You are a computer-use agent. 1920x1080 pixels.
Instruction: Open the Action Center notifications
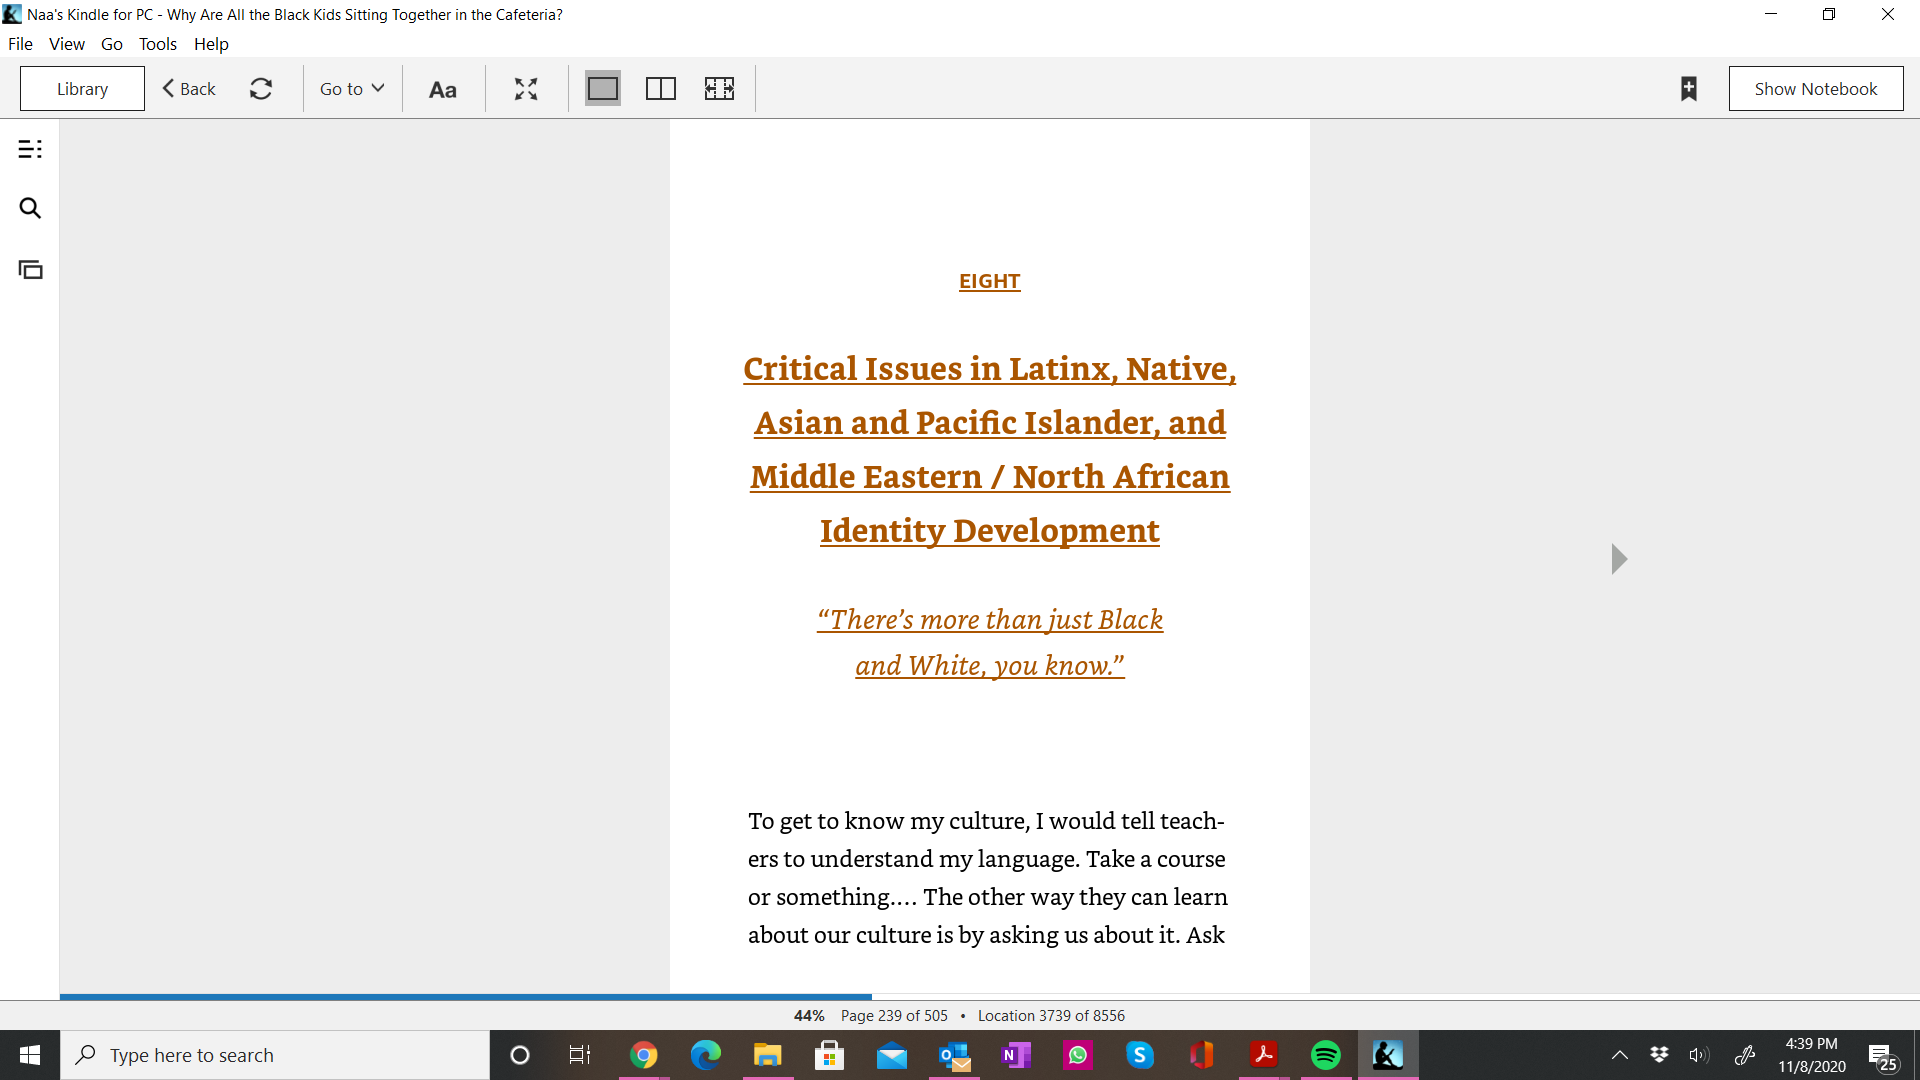pyautogui.click(x=1884, y=1056)
